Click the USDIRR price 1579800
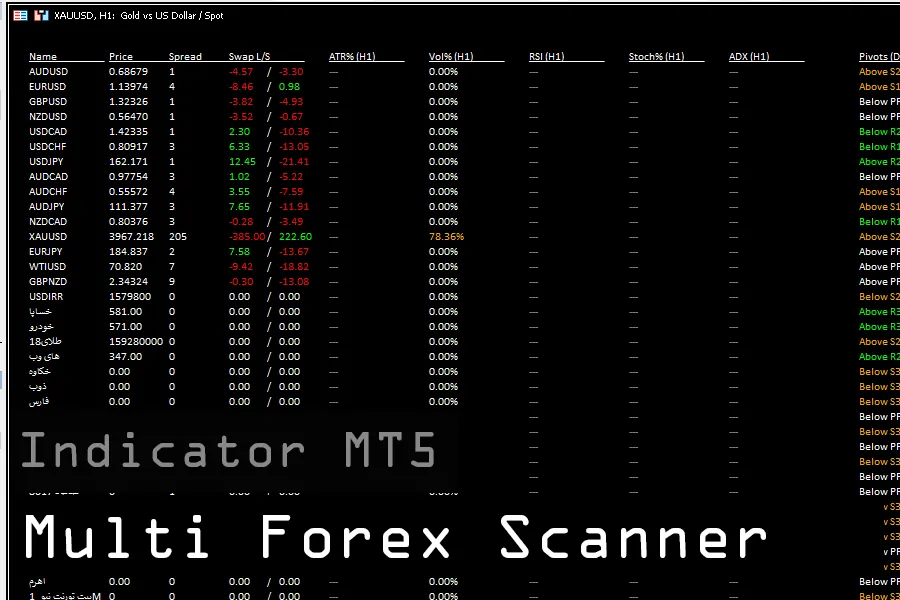Screen dimensions: 900x600 (x=130, y=296)
